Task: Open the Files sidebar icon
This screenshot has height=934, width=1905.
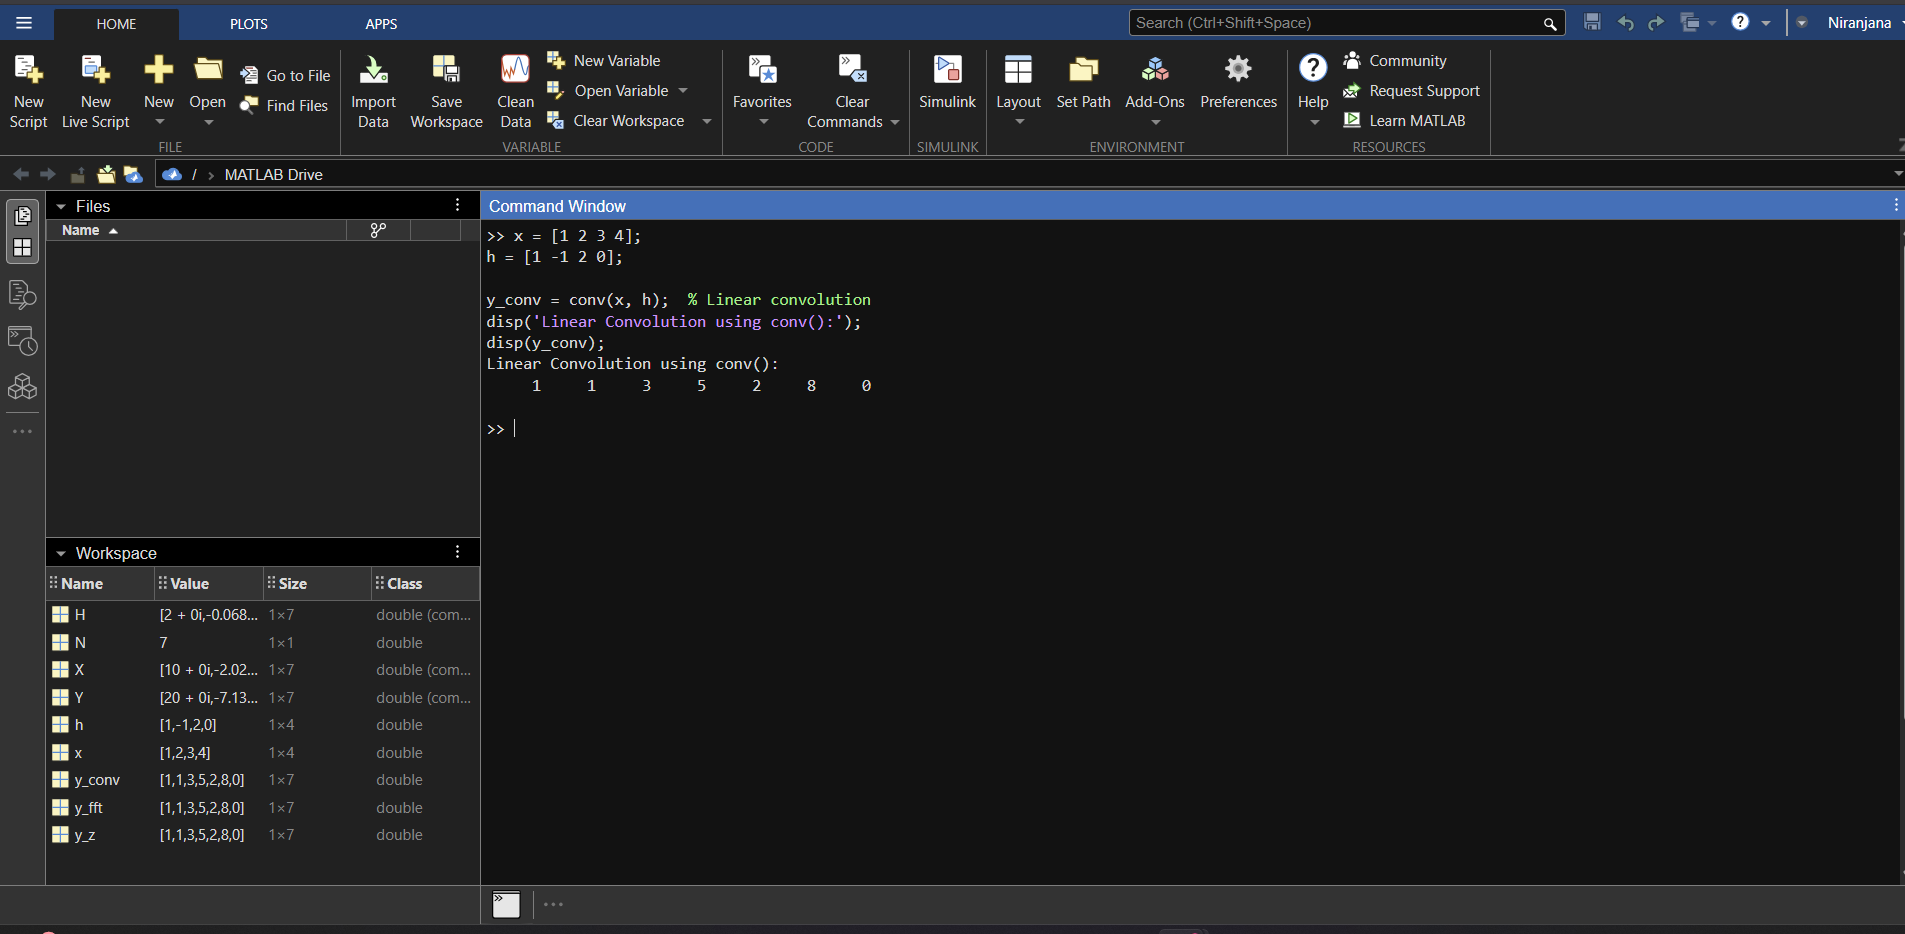Action: coord(23,216)
